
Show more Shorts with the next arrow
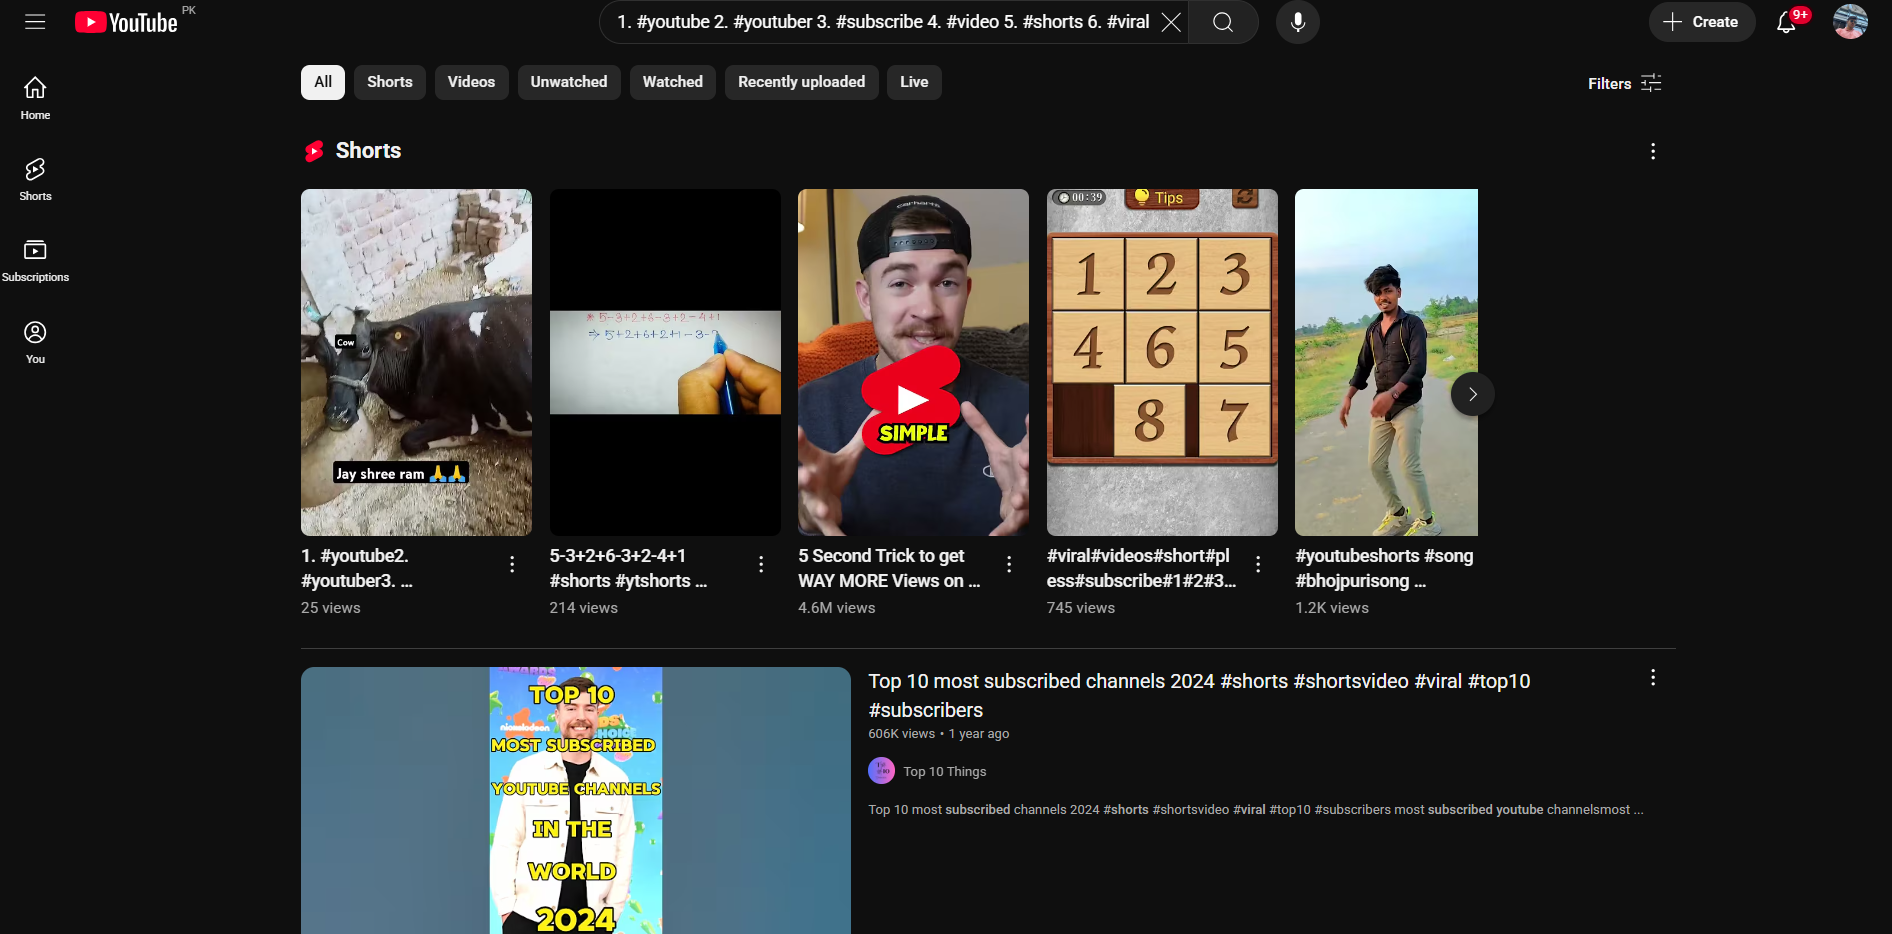click(x=1472, y=394)
